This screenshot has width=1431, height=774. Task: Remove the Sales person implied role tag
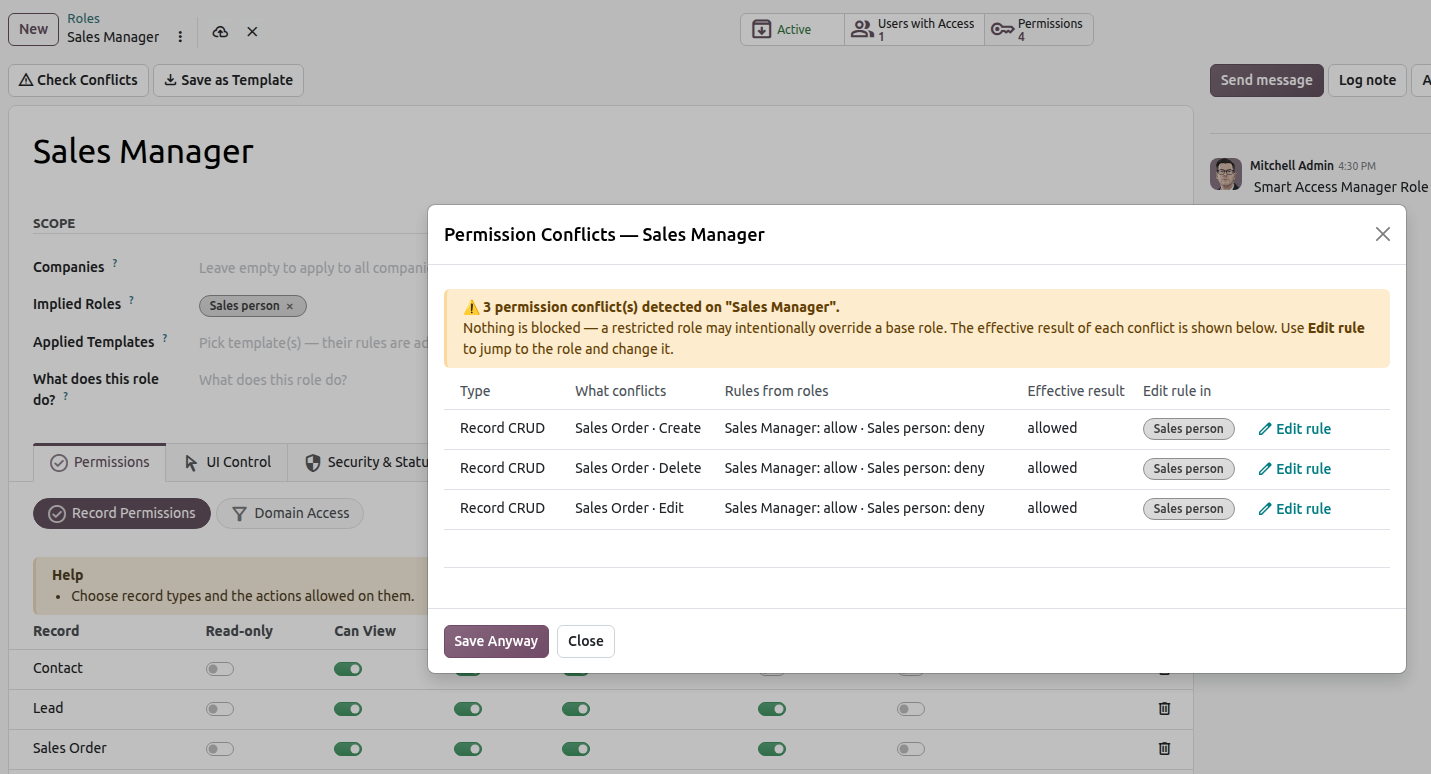click(x=290, y=306)
